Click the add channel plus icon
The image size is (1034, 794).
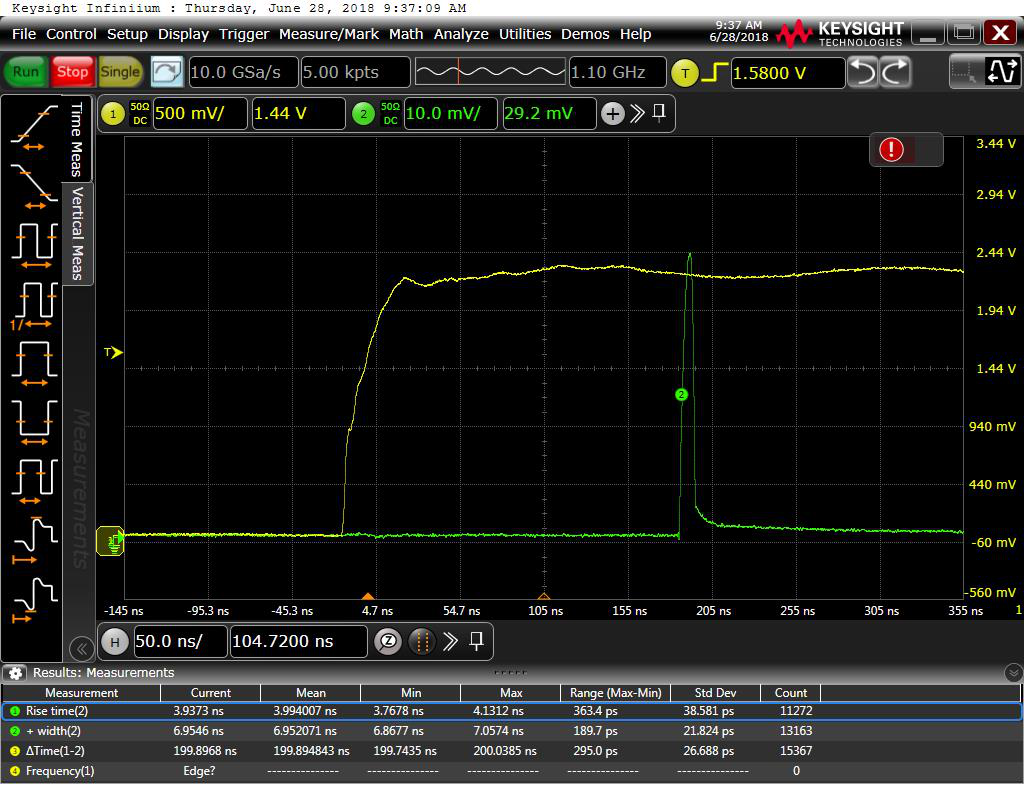pos(612,114)
